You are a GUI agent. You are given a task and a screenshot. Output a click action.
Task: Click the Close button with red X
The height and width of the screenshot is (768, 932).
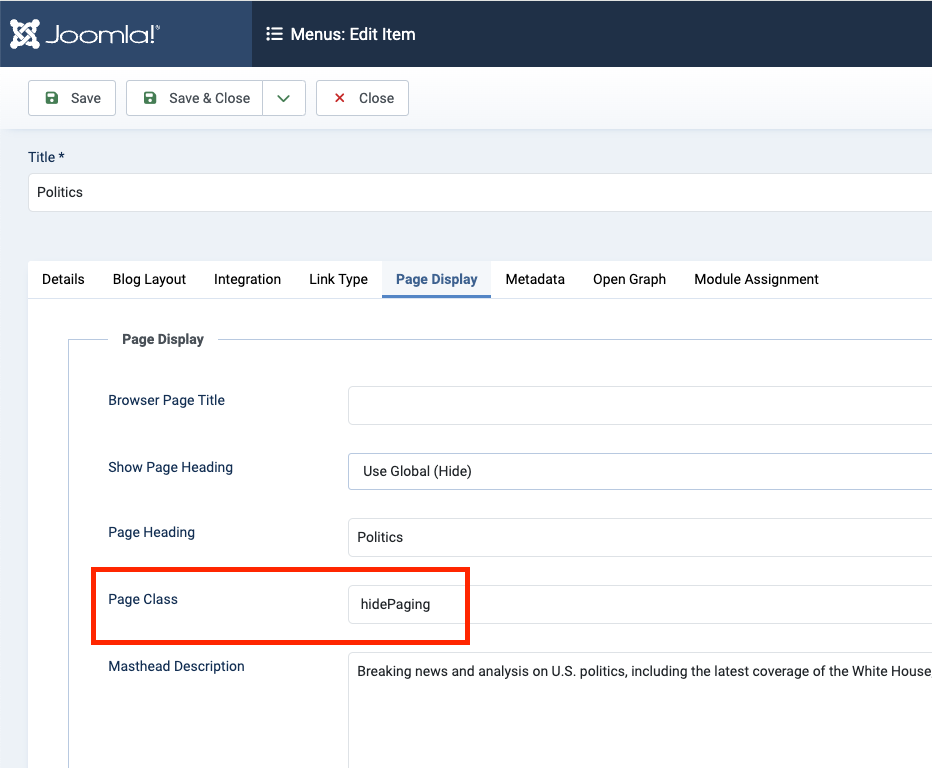tap(362, 98)
